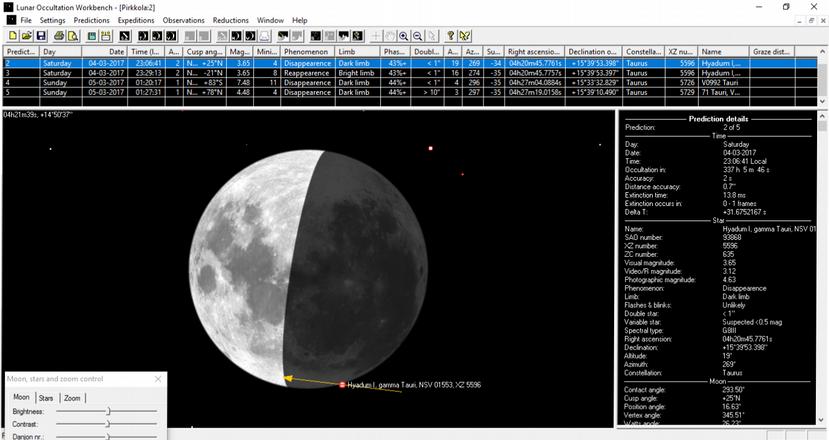Screen dimensions: 829x440
Task: Click the Spectral type G8III value
Action: point(729,331)
